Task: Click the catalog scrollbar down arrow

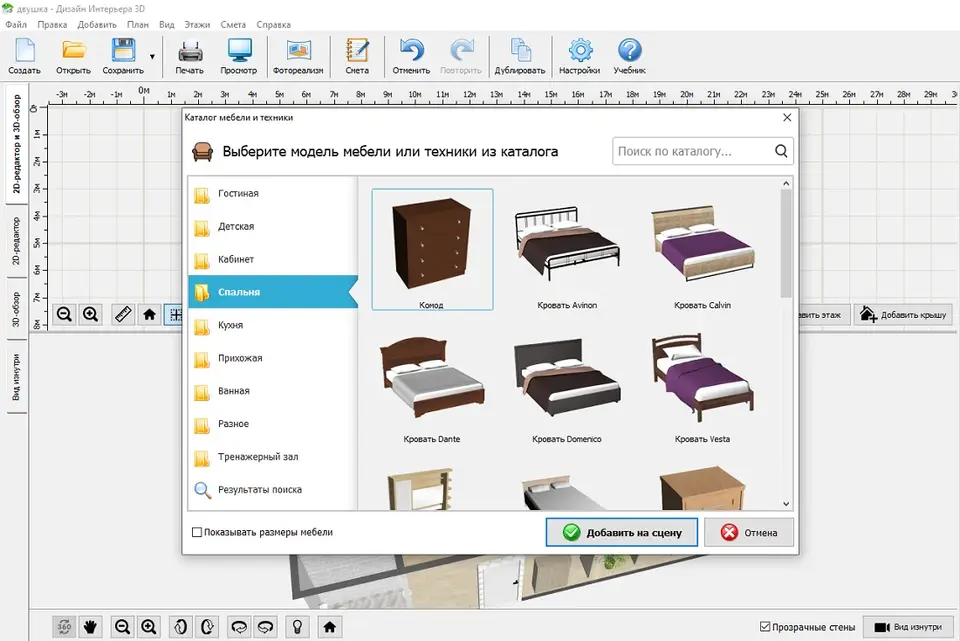Action: tap(786, 504)
